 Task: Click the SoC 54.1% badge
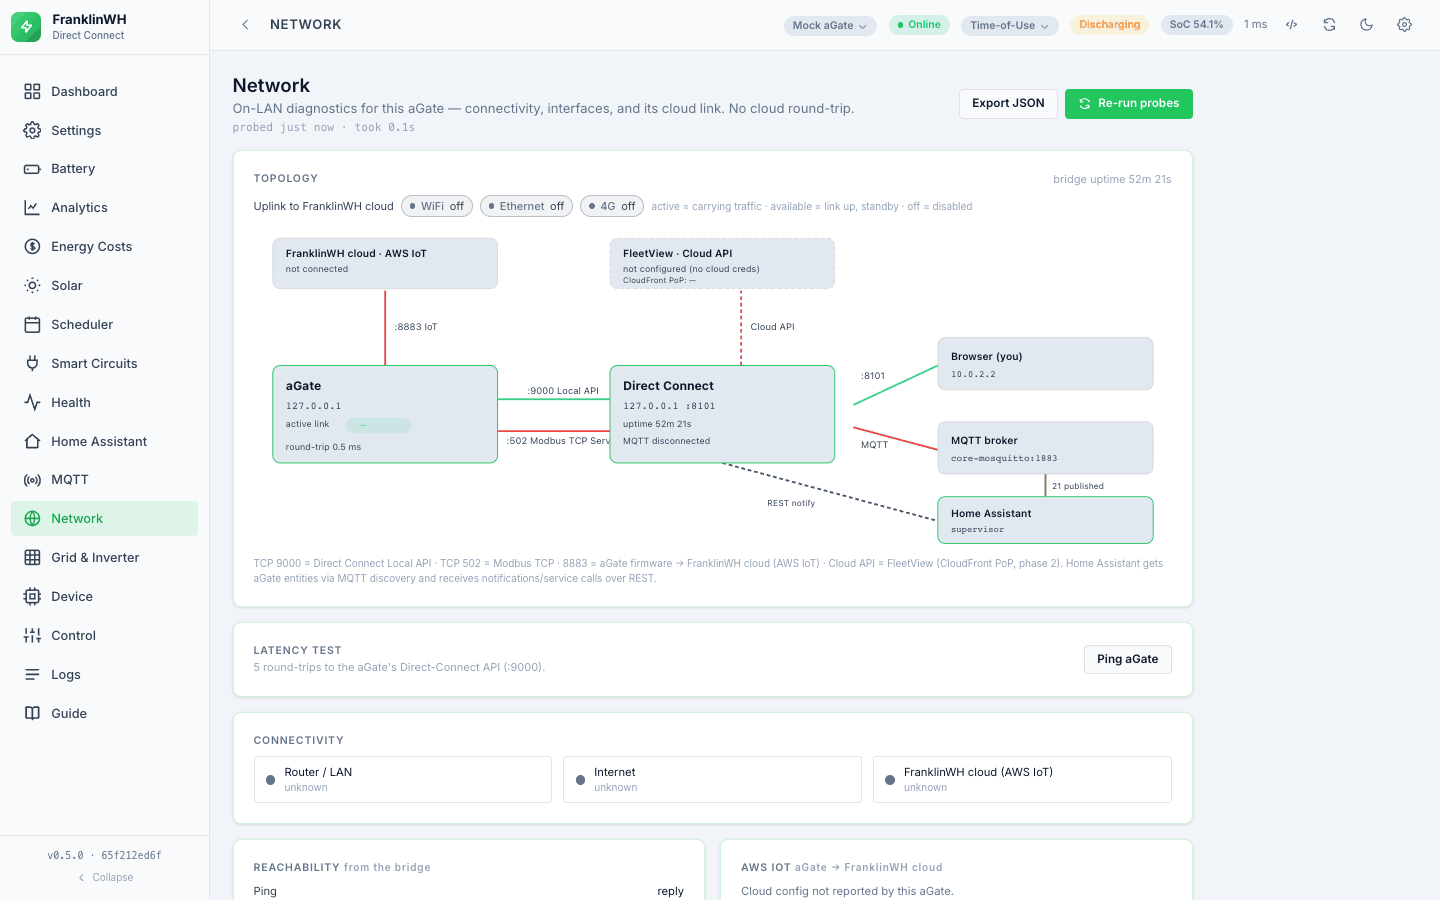point(1196,25)
